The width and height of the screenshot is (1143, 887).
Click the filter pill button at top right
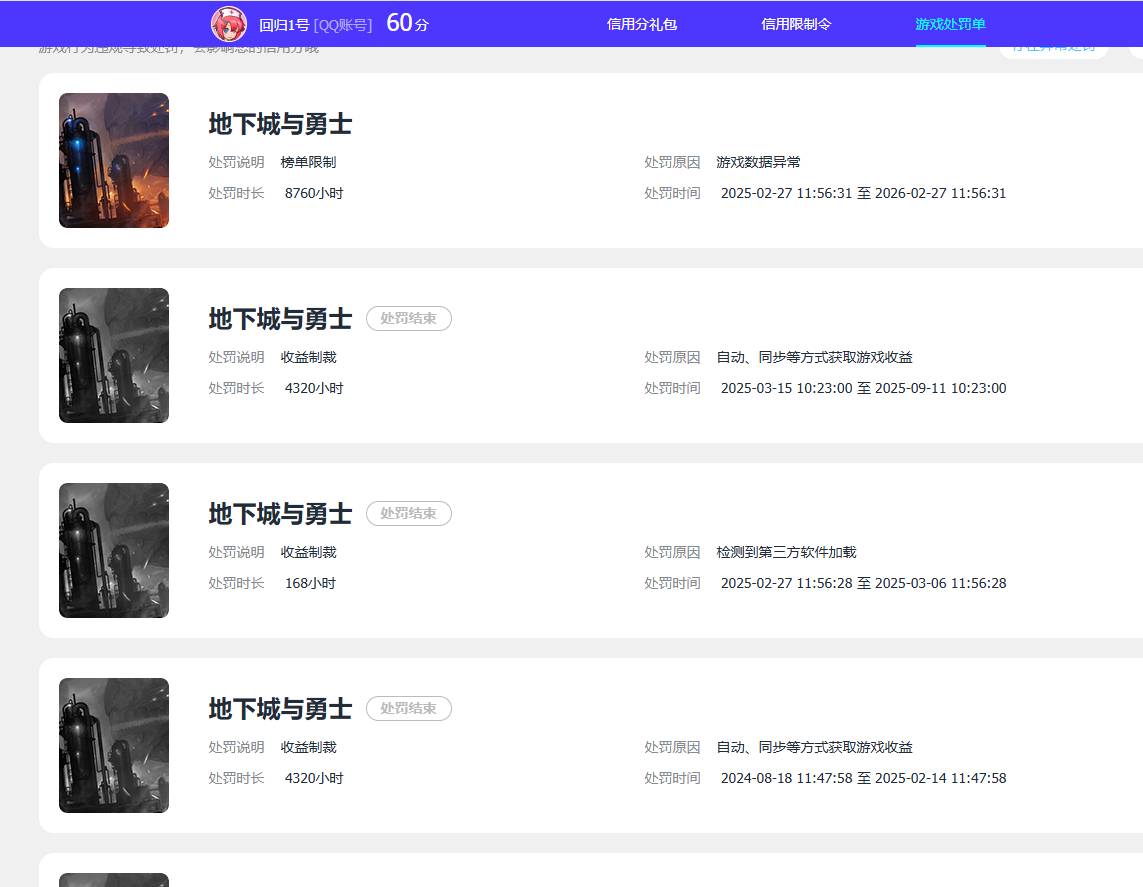(x=1053, y=46)
